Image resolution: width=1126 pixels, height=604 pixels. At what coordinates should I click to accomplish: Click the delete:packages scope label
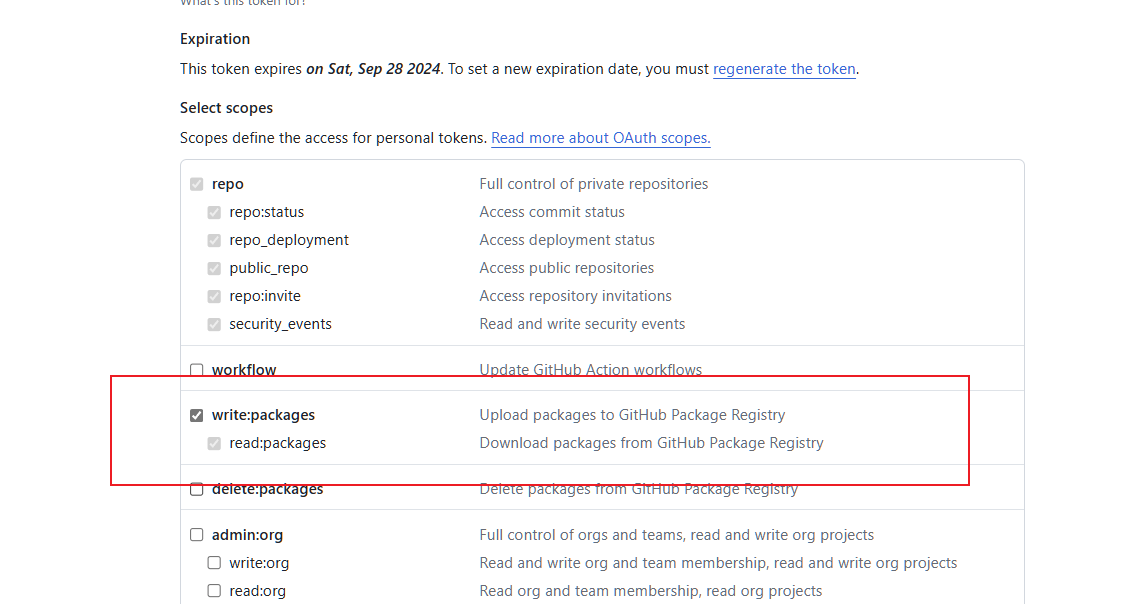(x=267, y=489)
